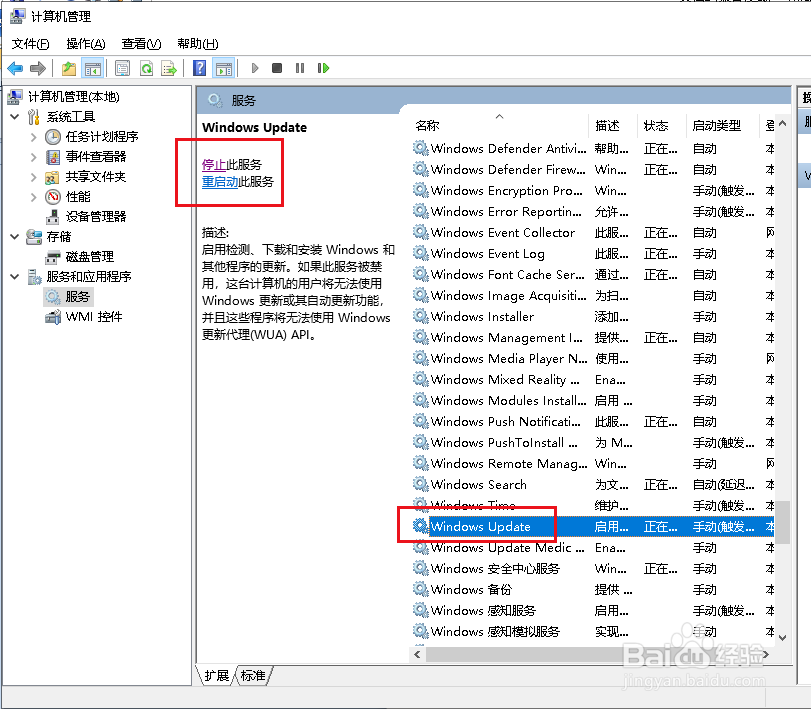Select 计算机管理(本地) root node

click(73, 97)
